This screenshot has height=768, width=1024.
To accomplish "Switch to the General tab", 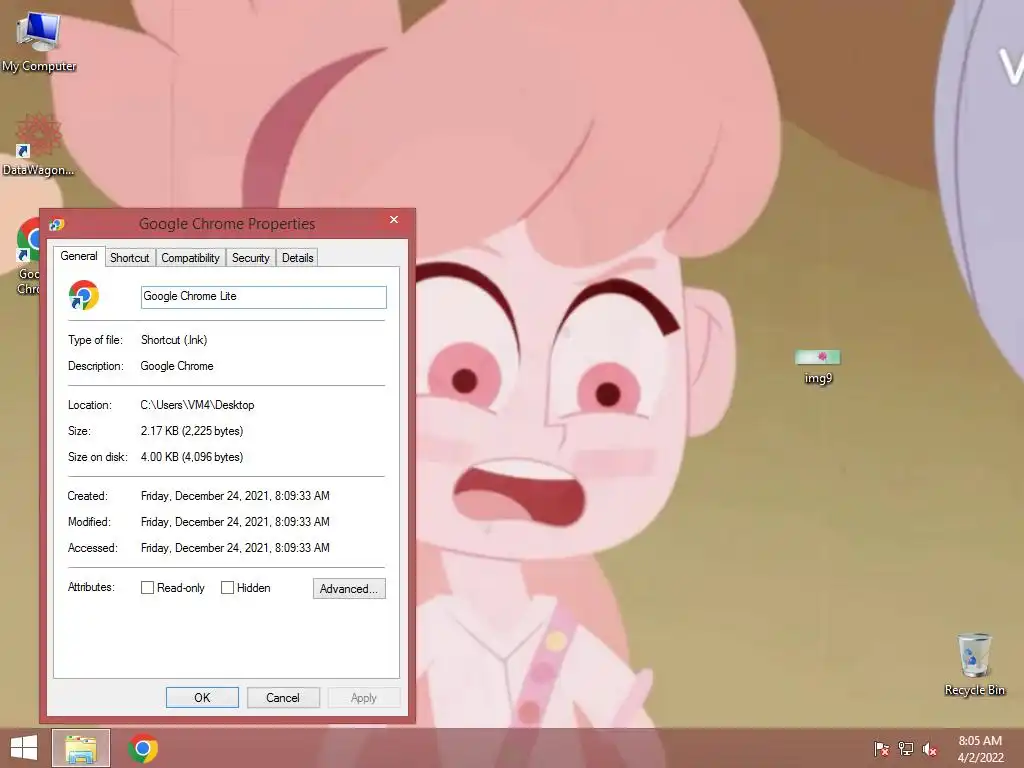I will coord(79,256).
